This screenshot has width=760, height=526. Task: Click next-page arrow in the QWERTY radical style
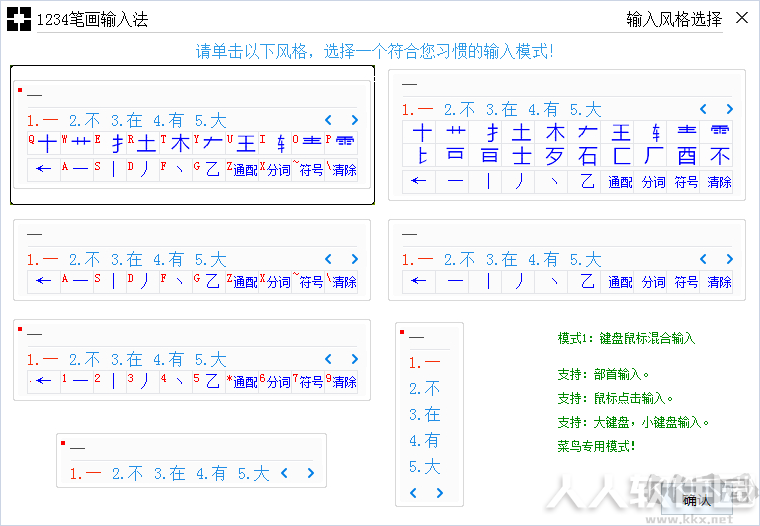[x=355, y=120]
